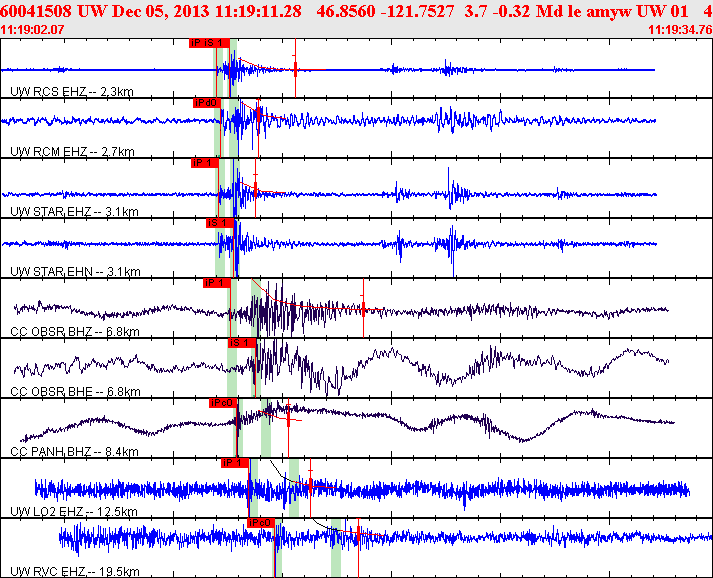
Task: Select the 'iP 1' pick flag on LO2 EHZ
Action: coord(235,463)
